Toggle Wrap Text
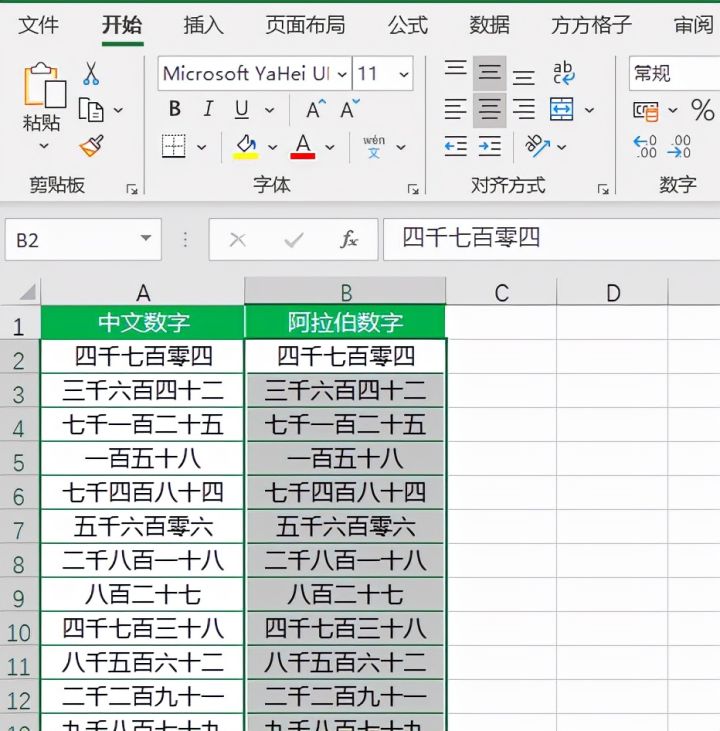 click(563, 73)
